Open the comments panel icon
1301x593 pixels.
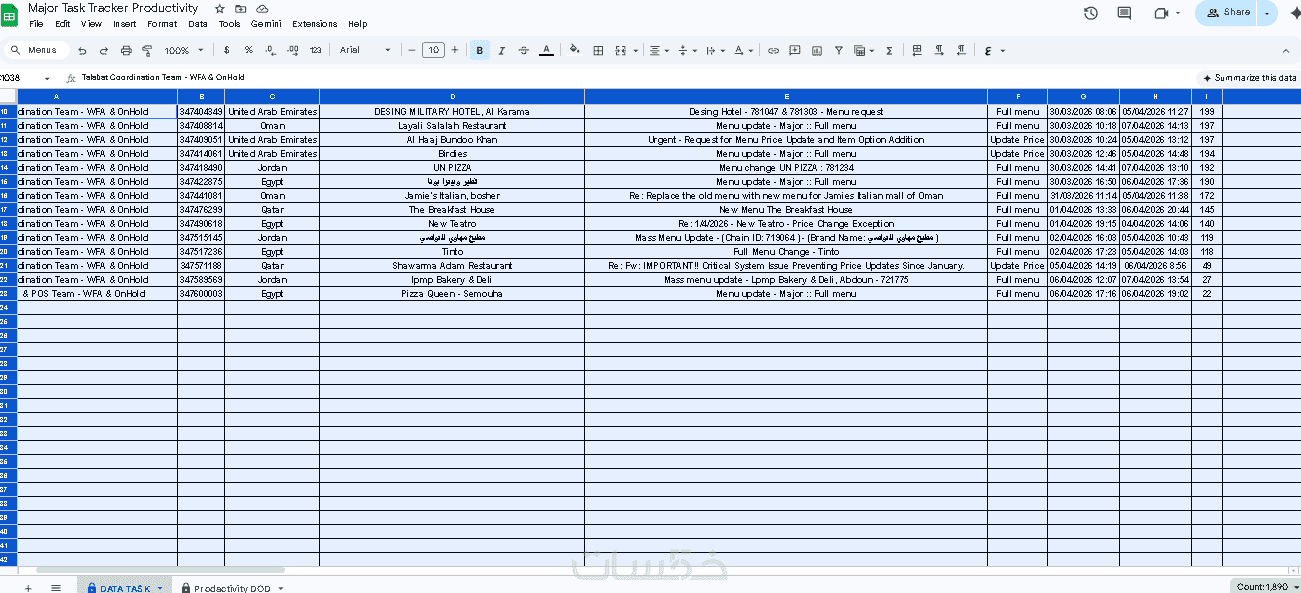(x=1124, y=13)
